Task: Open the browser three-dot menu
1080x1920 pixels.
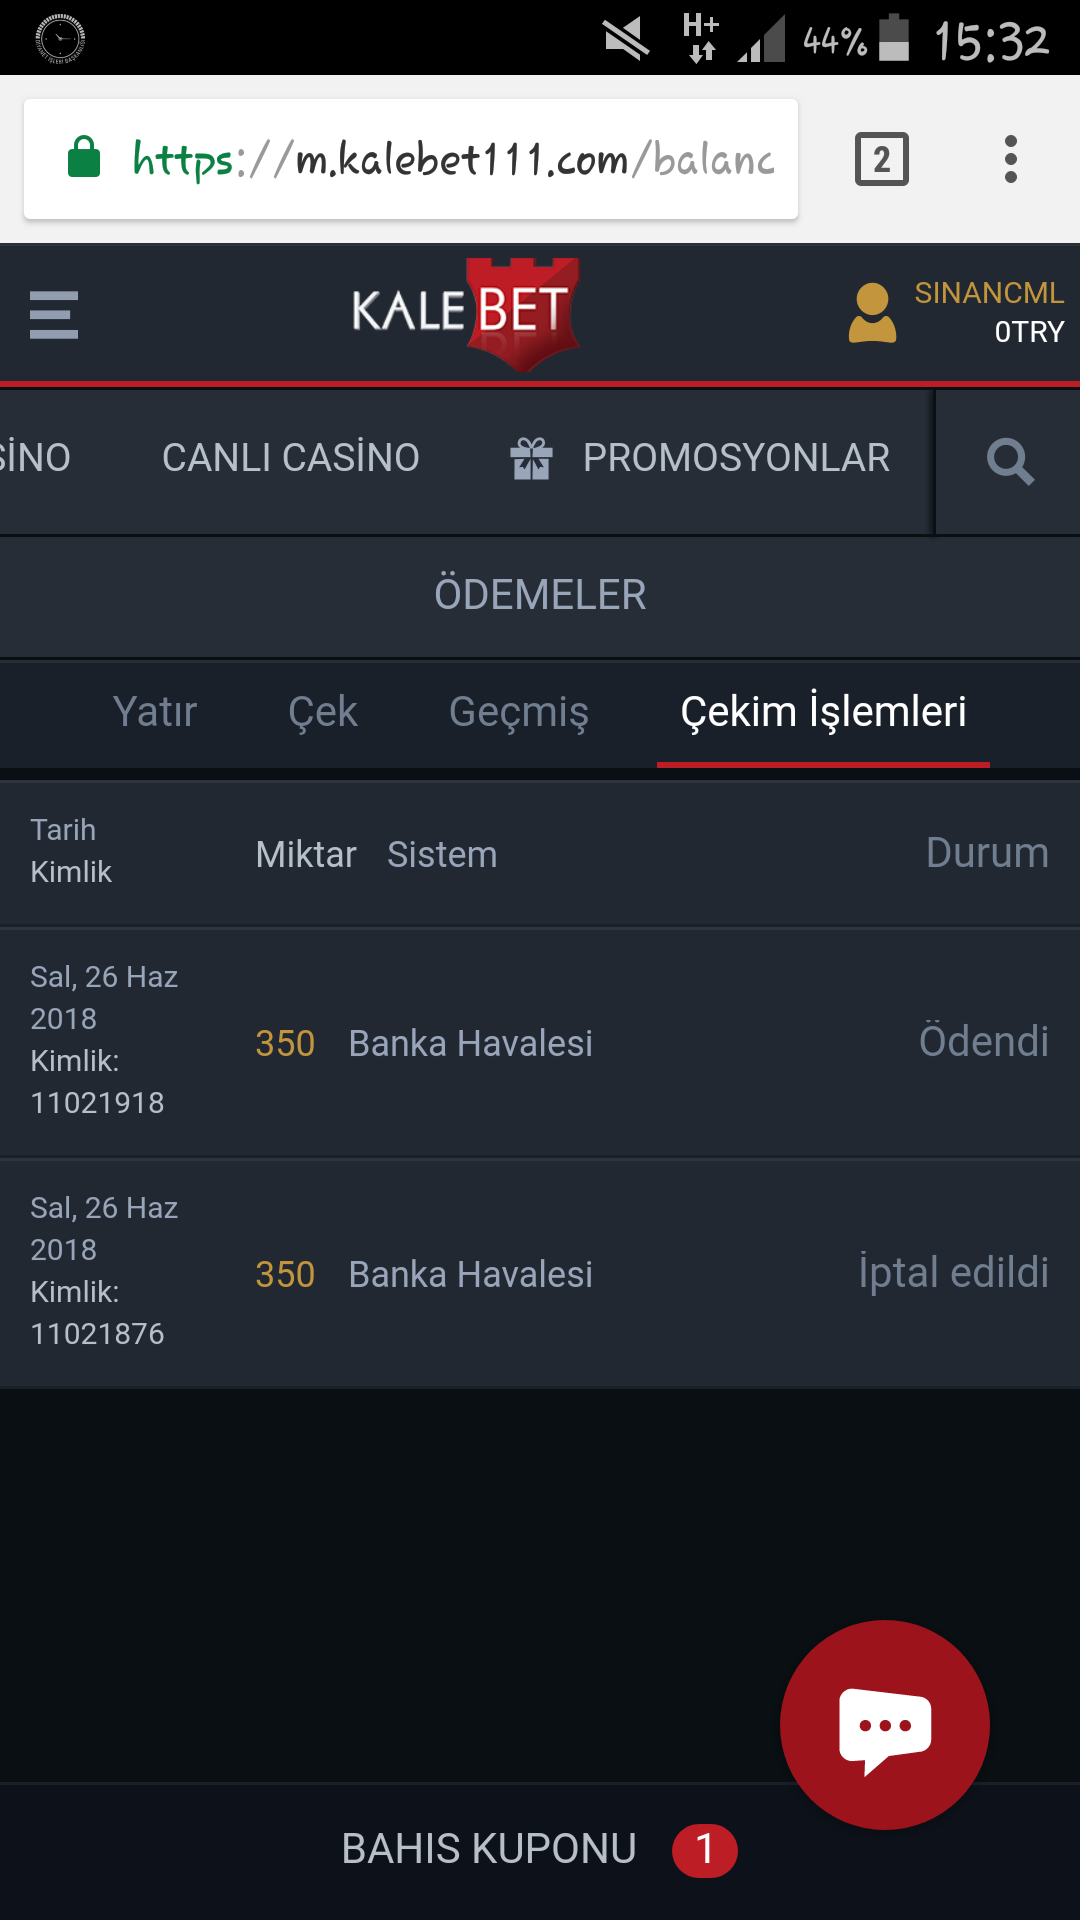Action: [1011, 159]
